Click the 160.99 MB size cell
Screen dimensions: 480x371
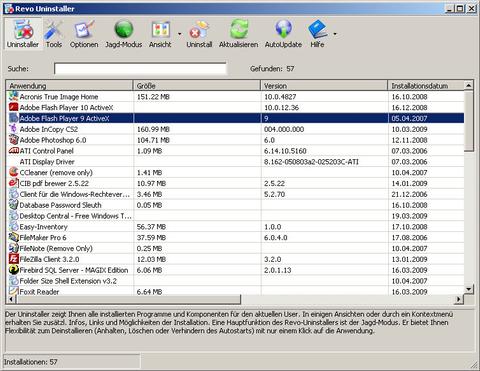point(153,129)
